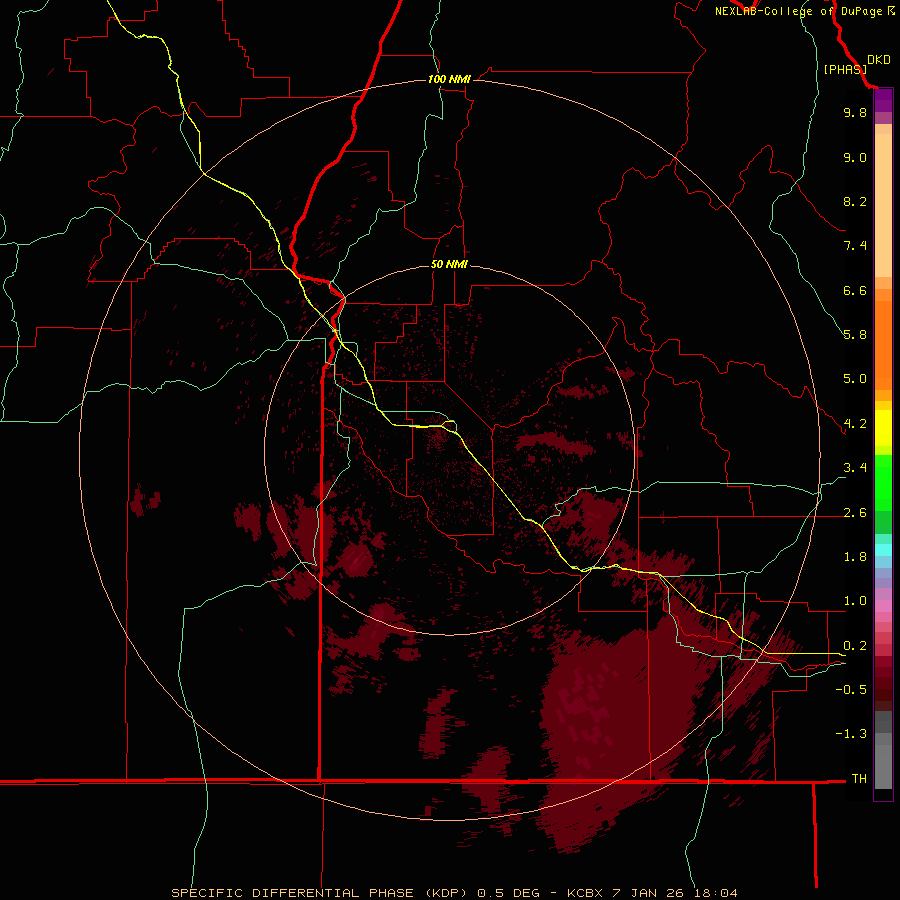Click the DKD legend unit label

pyautogui.click(x=879, y=60)
